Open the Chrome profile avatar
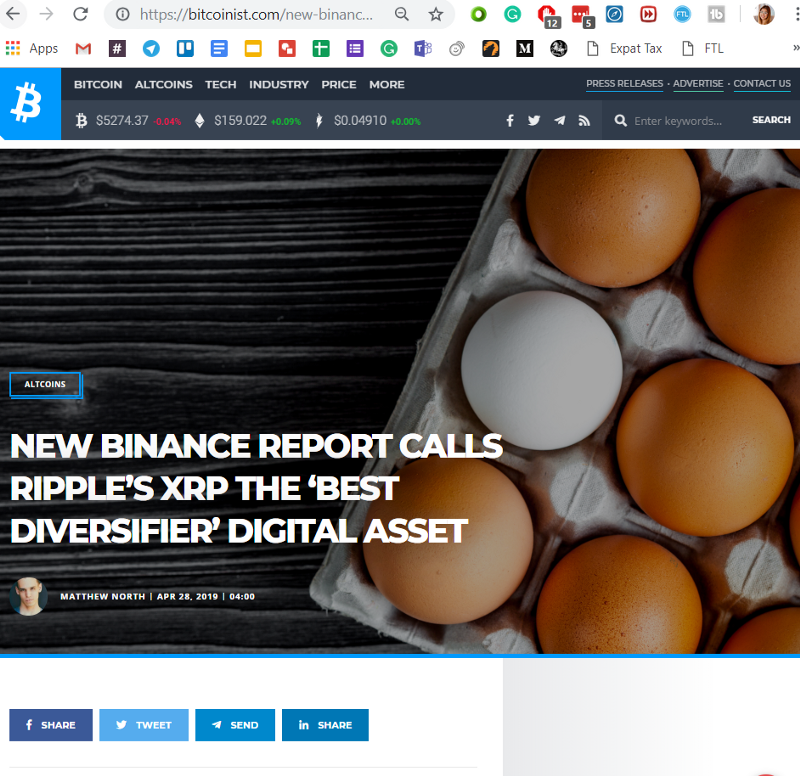The image size is (800, 776). [x=764, y=14]
